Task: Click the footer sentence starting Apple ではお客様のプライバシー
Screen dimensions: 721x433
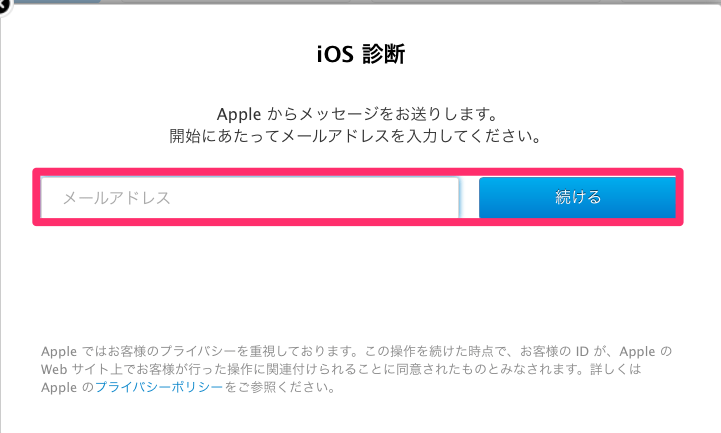Action: tap(357, 351)
